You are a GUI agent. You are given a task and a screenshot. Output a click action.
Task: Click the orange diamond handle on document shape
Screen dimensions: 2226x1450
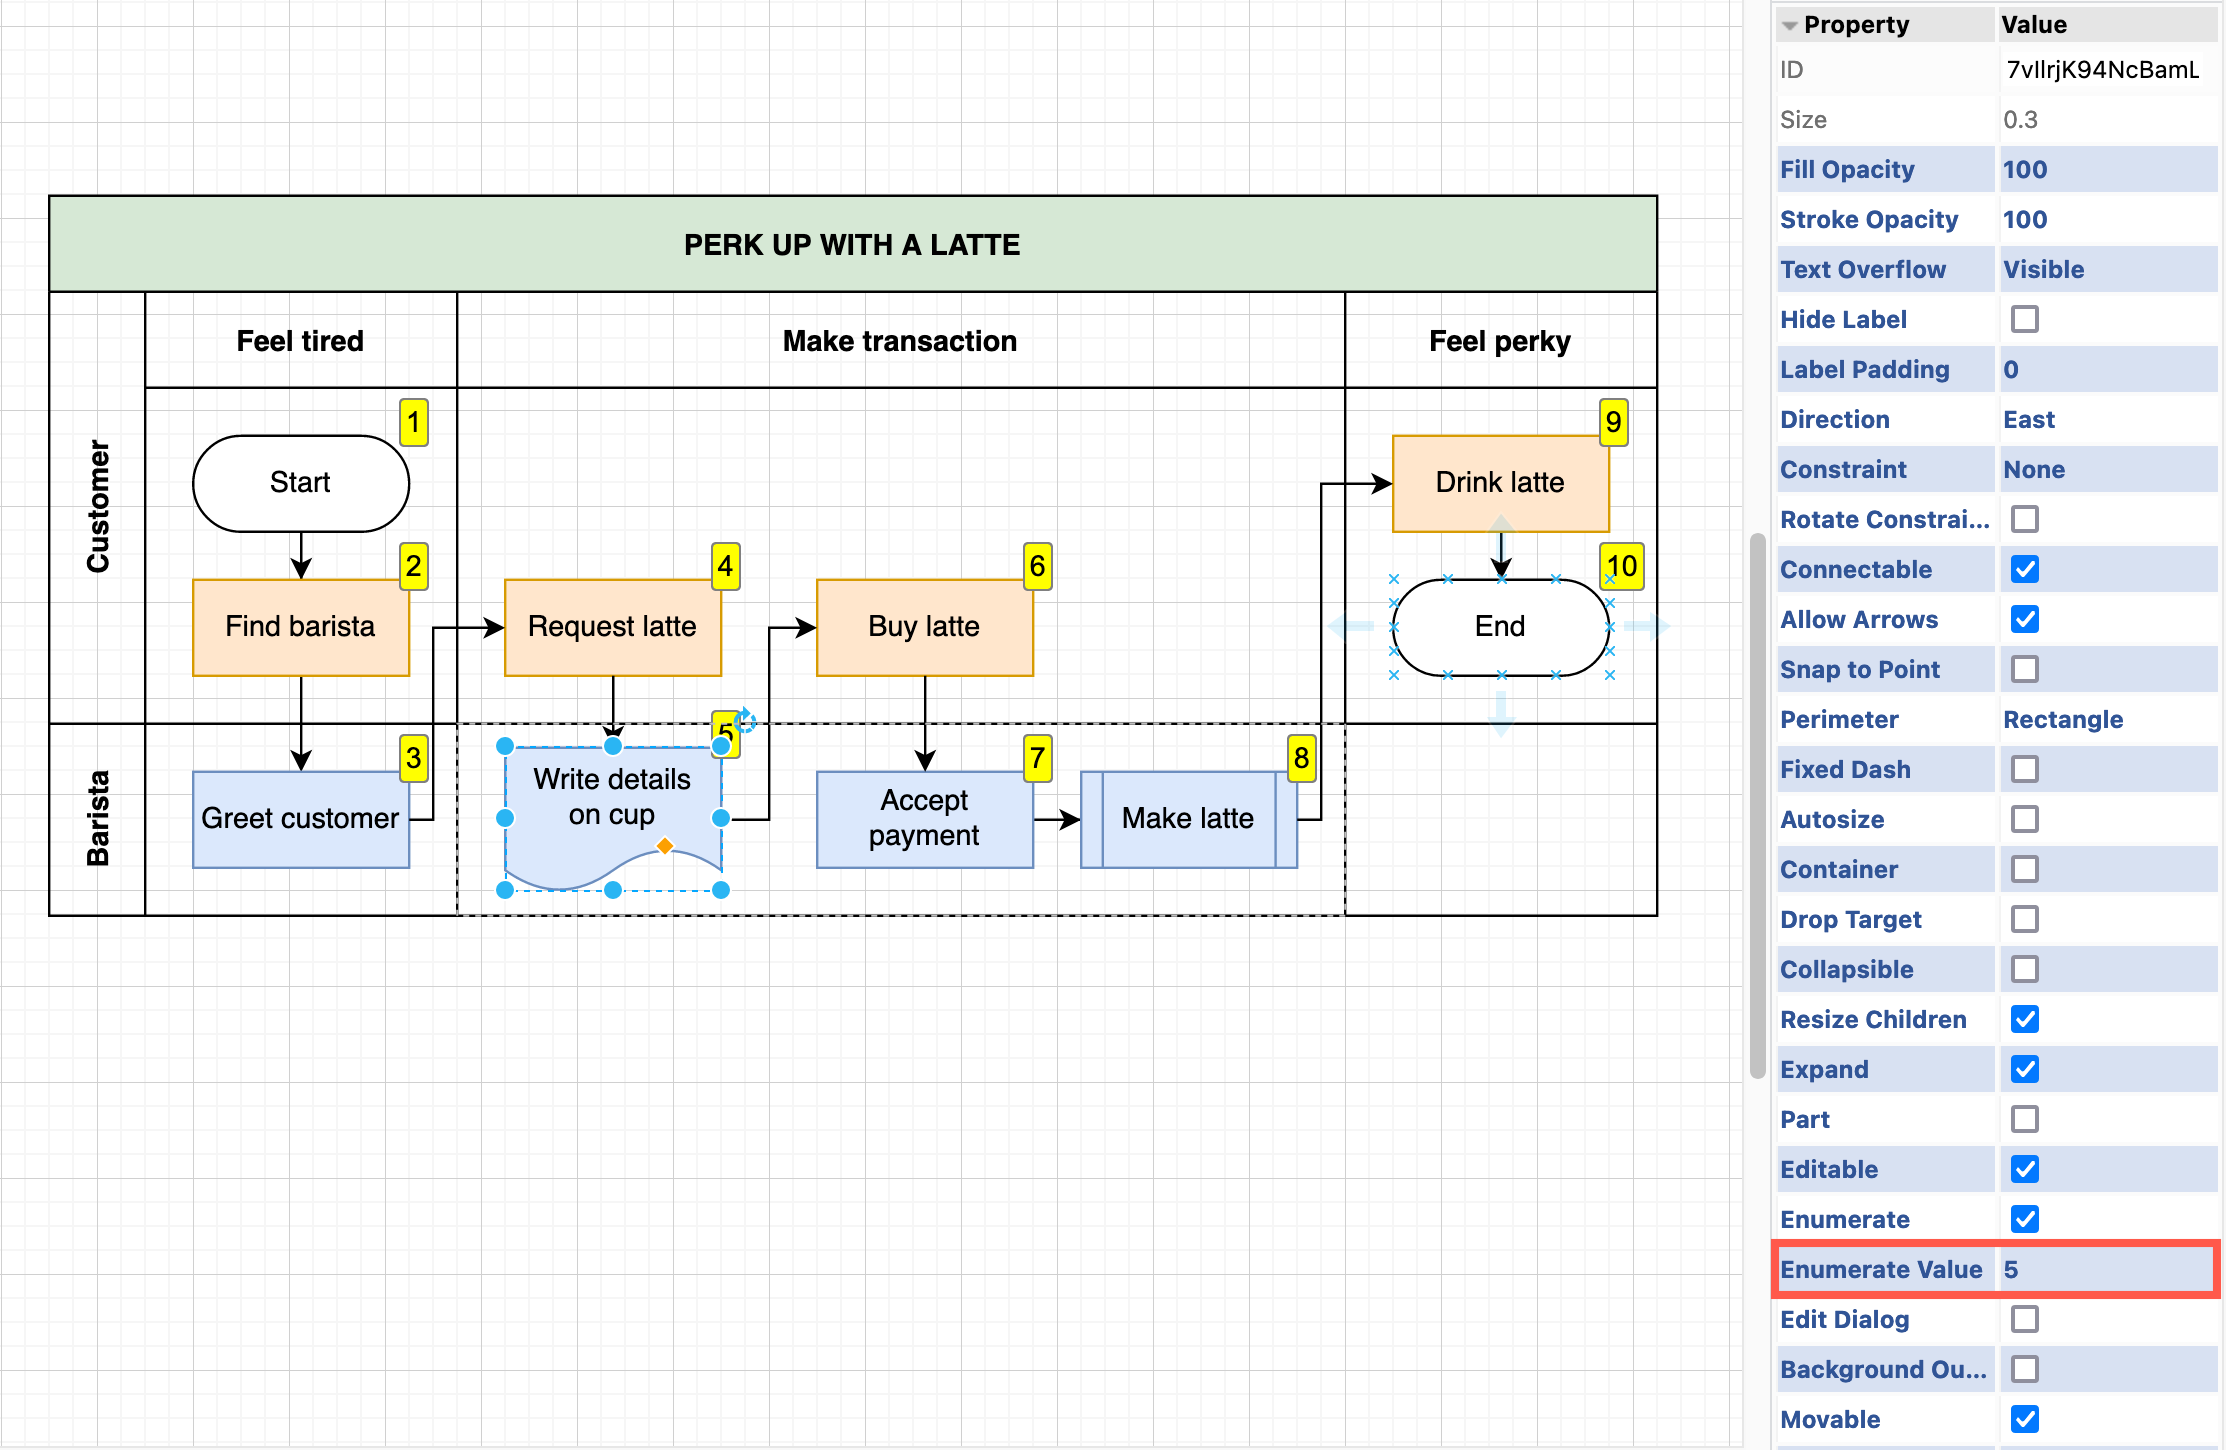[665, 847]
